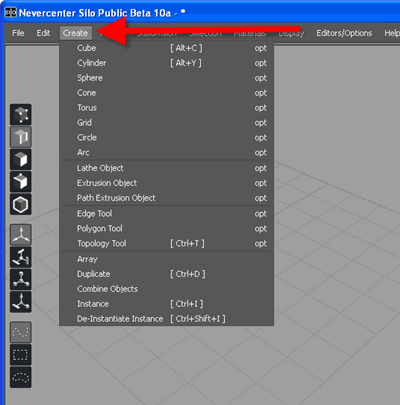This screenshot has height=405, width=400.
Task: Open options for Lathe Object via opt
Action: click(x=261, y=168)
